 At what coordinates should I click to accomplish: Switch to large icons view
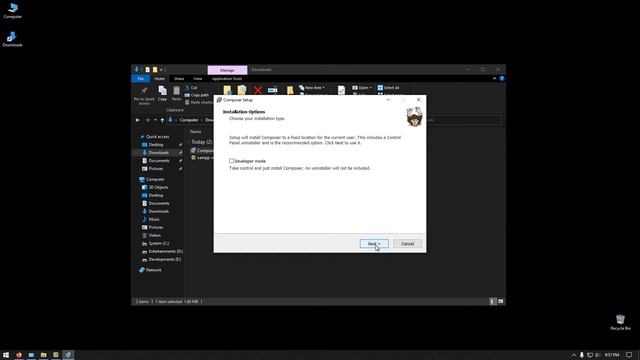pyautogui.click(x=500, y=302)
